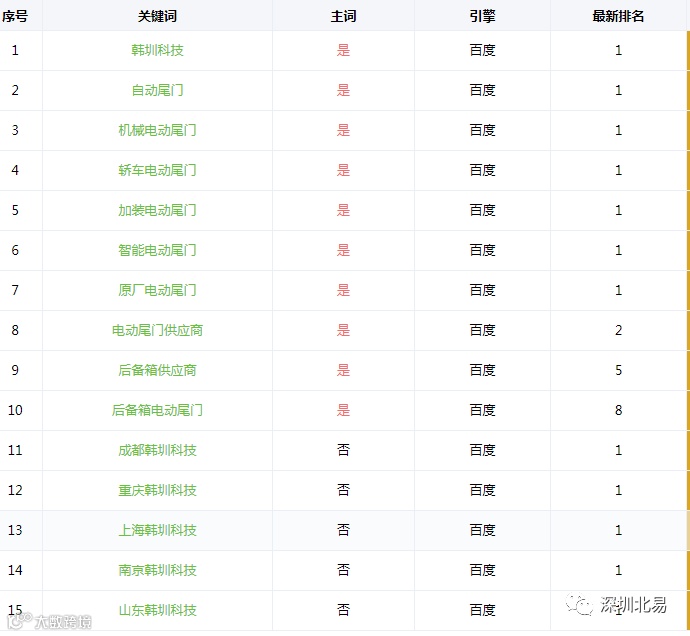Click the 引擎 column header
Image resolution: width=690 pixels, height=636 pixels.
coord(482,16)
